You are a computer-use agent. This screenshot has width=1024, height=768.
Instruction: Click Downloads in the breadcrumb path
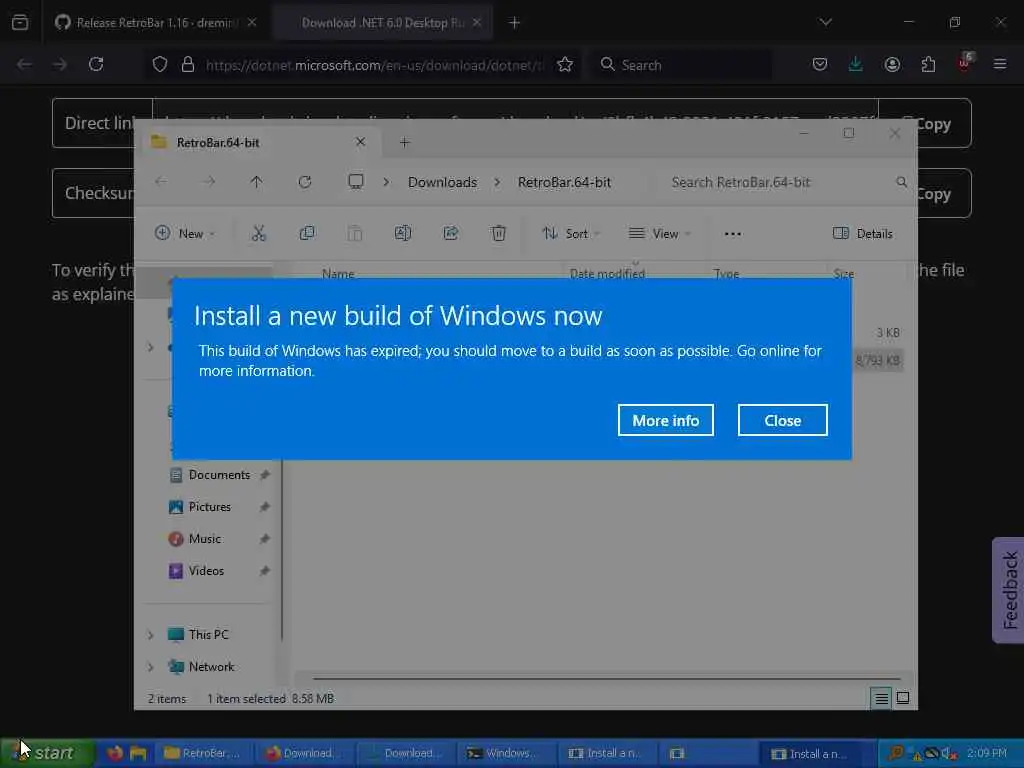(442, 182)
